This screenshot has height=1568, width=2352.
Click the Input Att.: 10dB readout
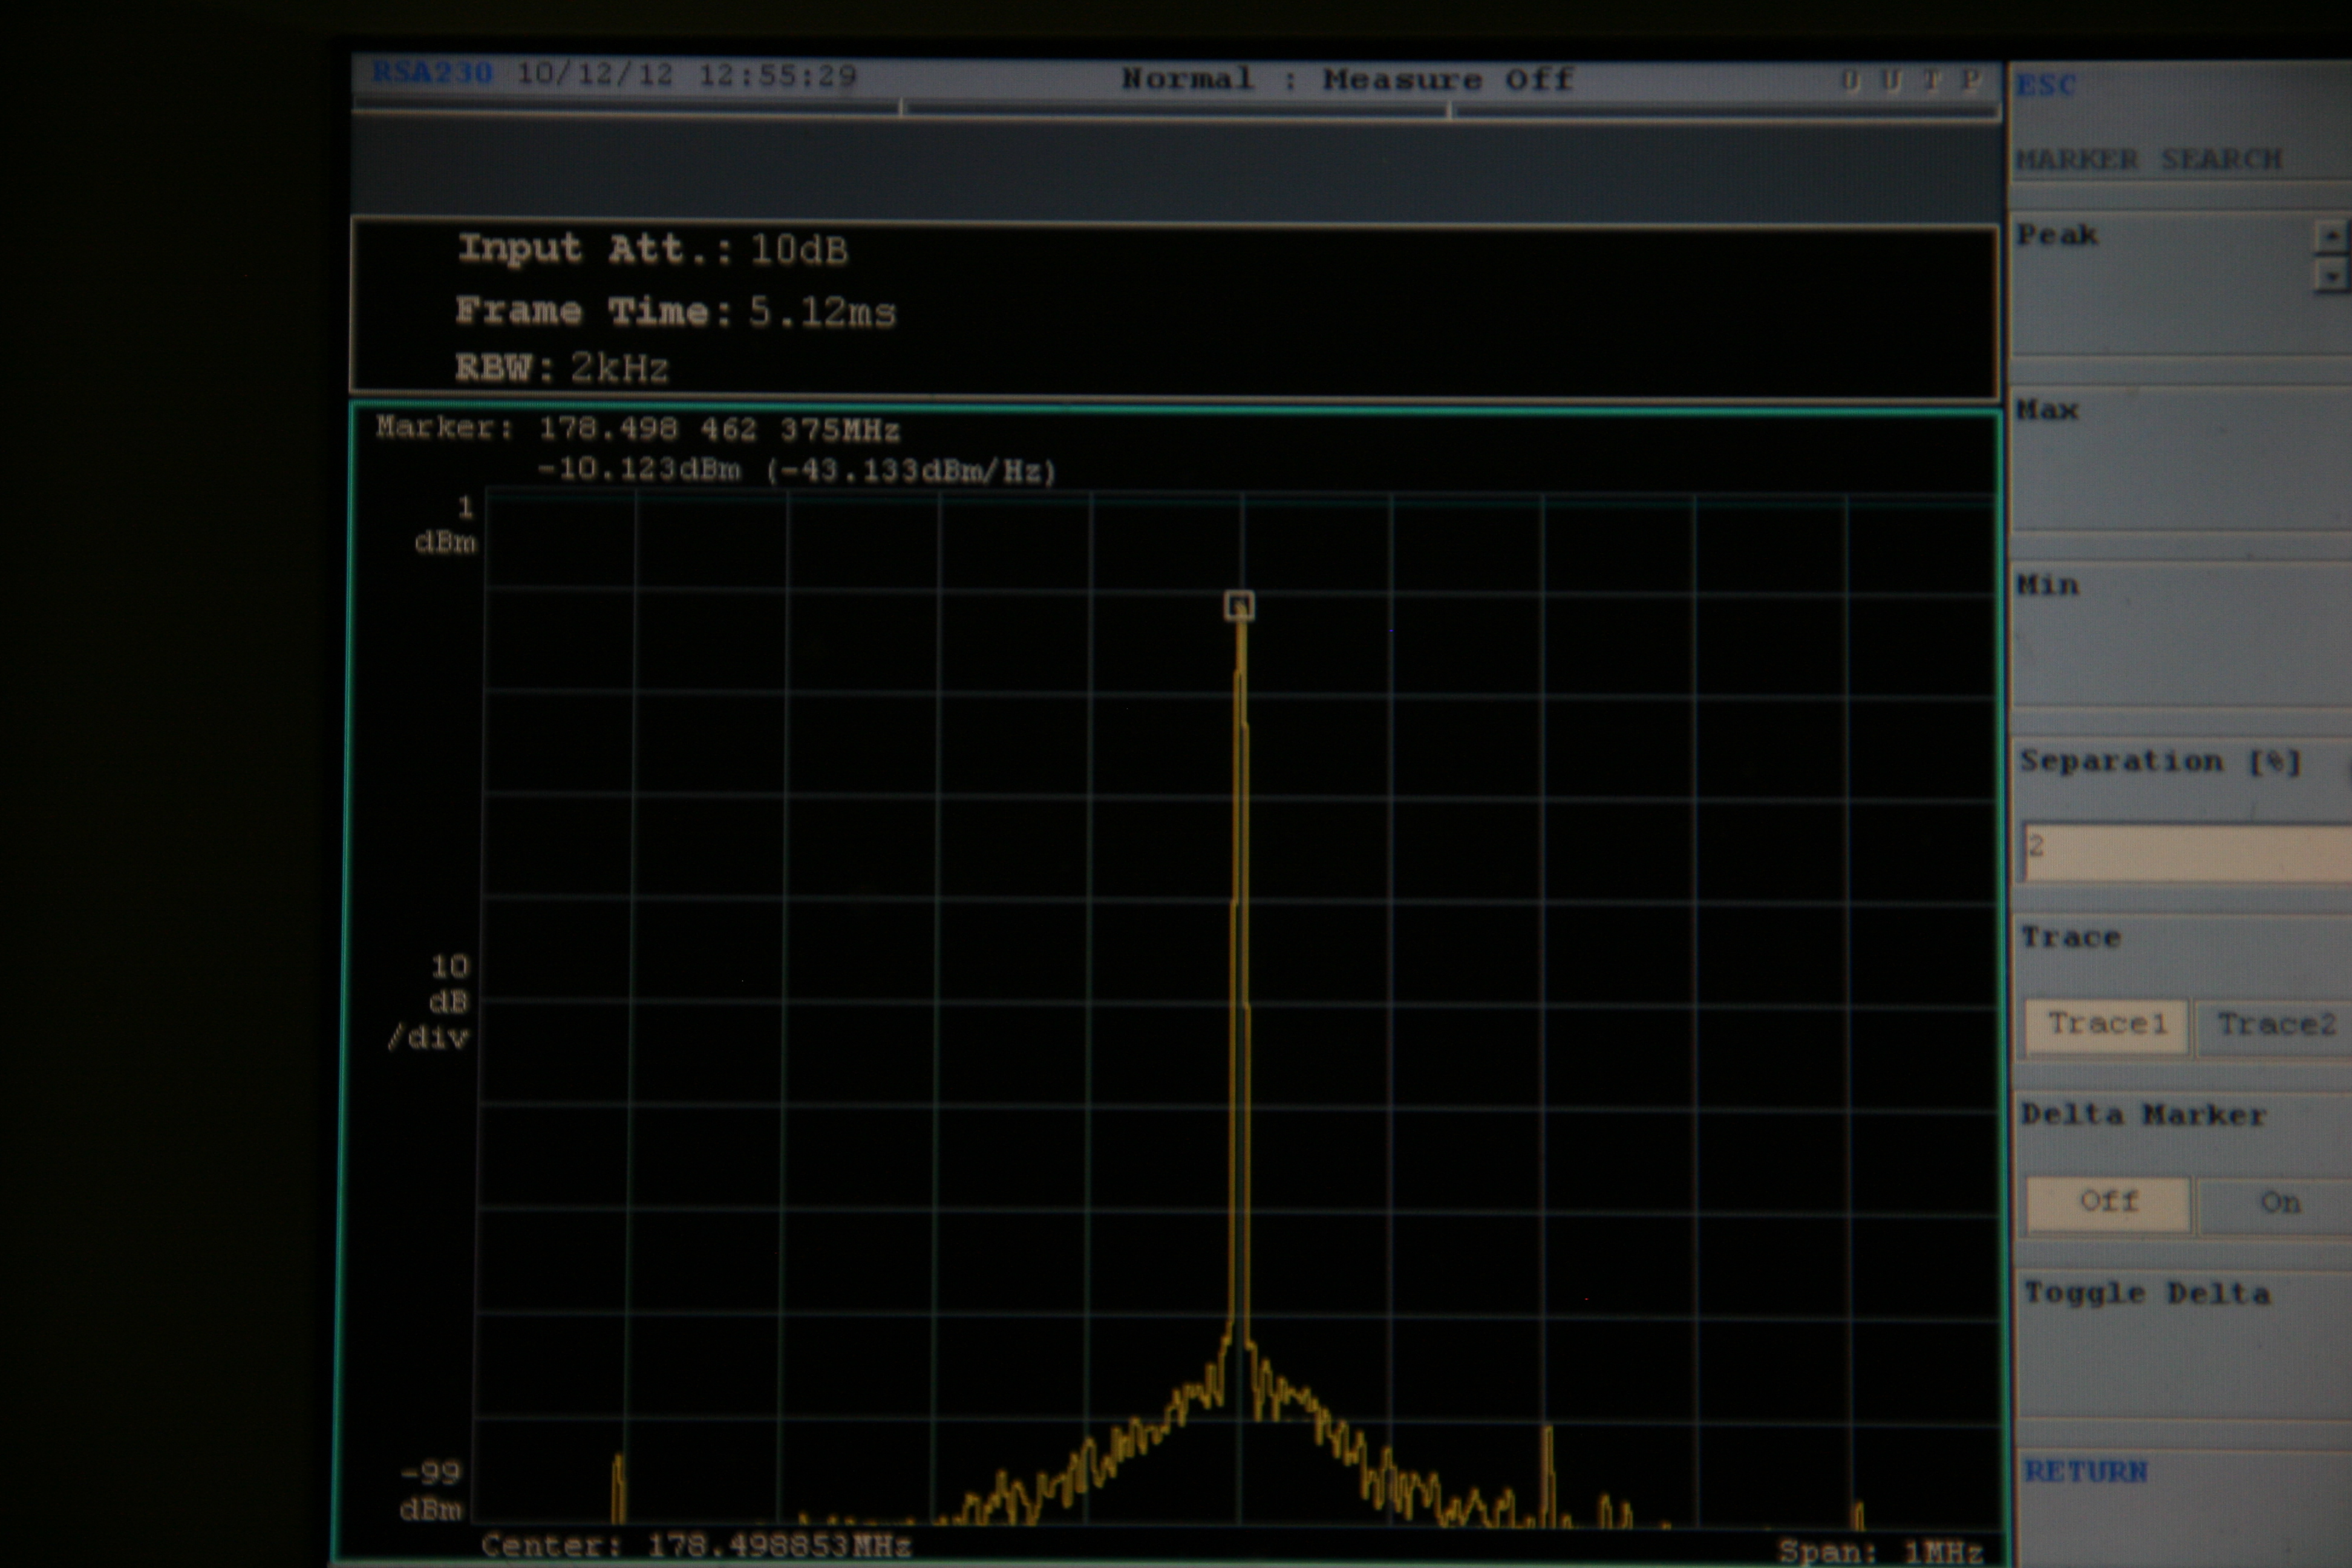click(653, 249)
